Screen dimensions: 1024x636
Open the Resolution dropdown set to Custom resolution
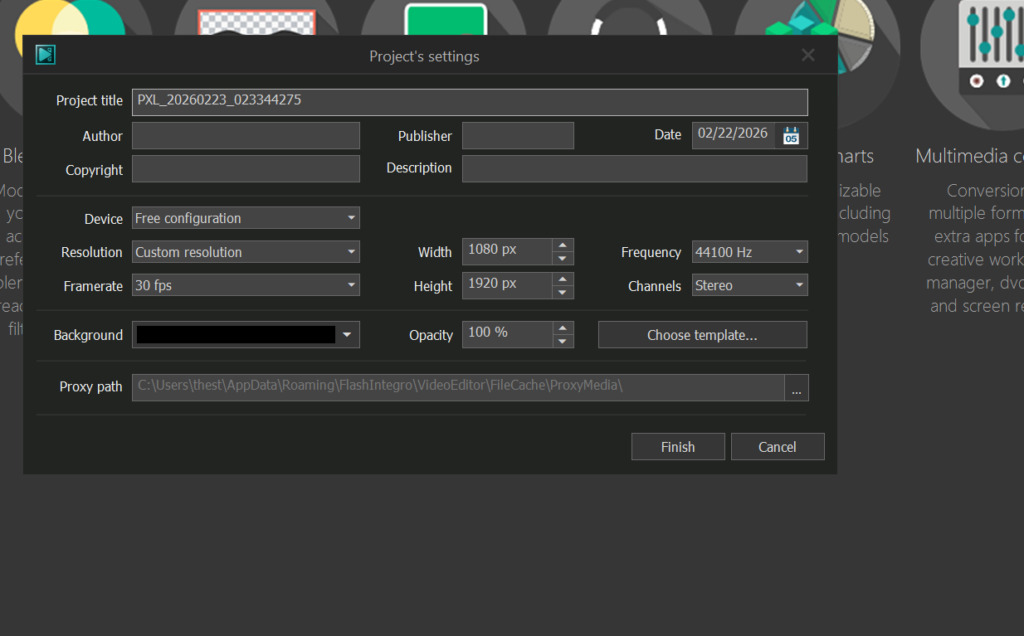(351, 252)
